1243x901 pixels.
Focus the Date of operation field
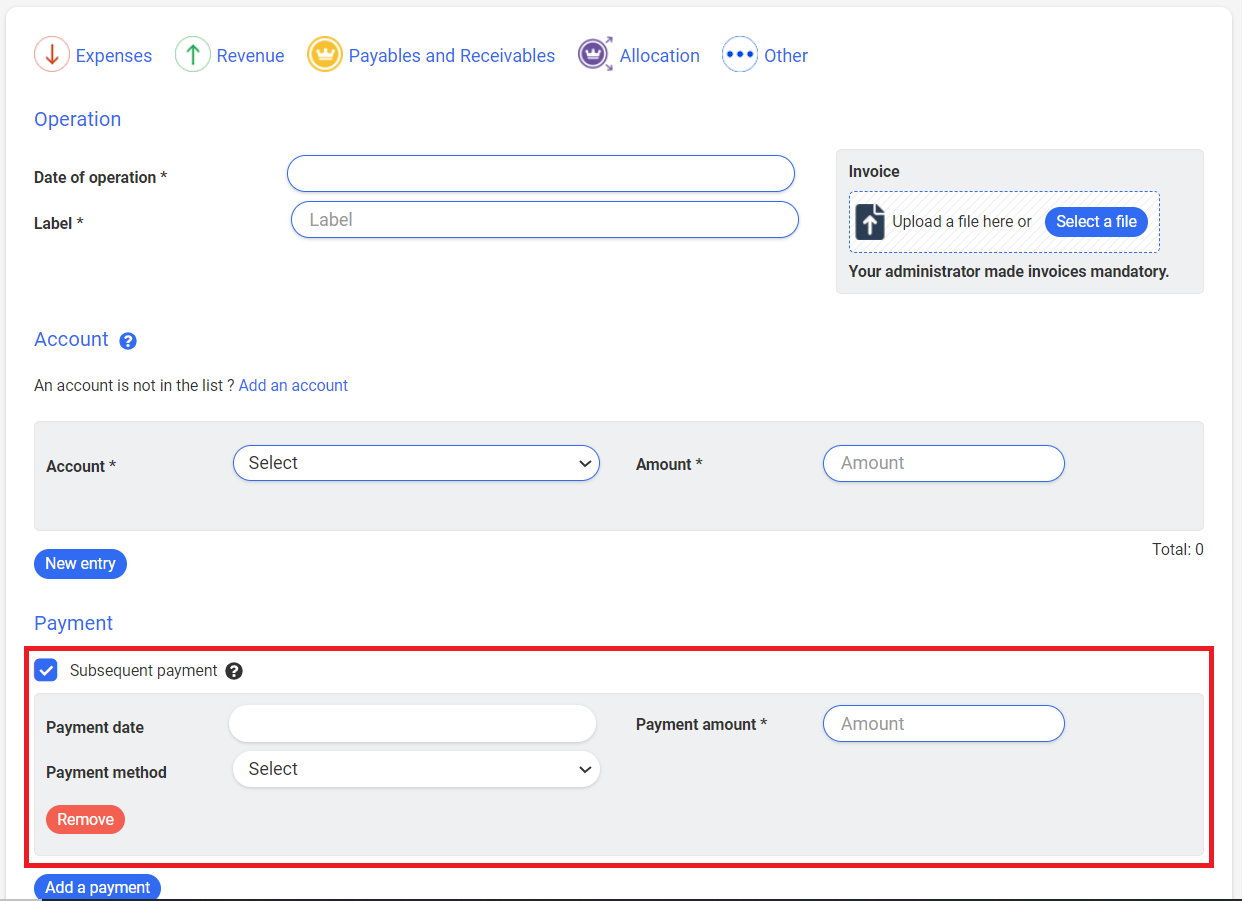pyautogui.click(x=540, y=174)
